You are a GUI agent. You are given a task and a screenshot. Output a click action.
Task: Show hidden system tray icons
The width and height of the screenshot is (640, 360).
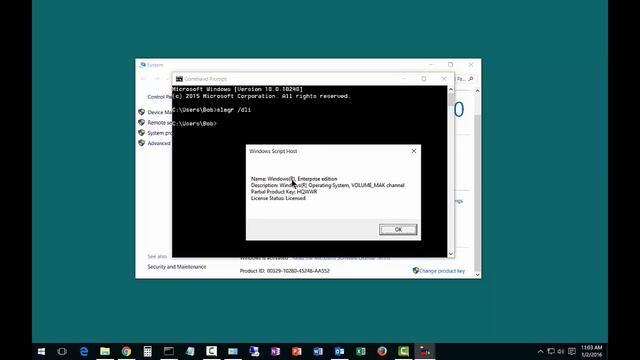pyautogui.click(x=540, y=351)
